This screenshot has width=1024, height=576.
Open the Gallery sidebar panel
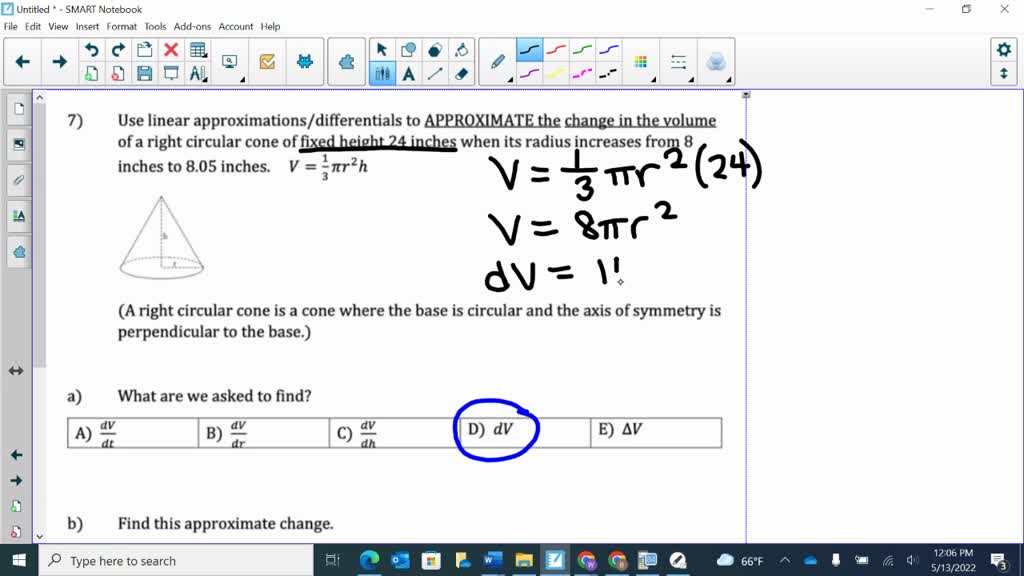tap(16, 143)
